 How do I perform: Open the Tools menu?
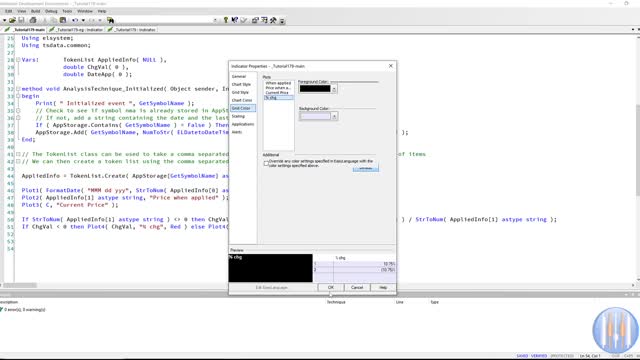[x=67, y=11]
